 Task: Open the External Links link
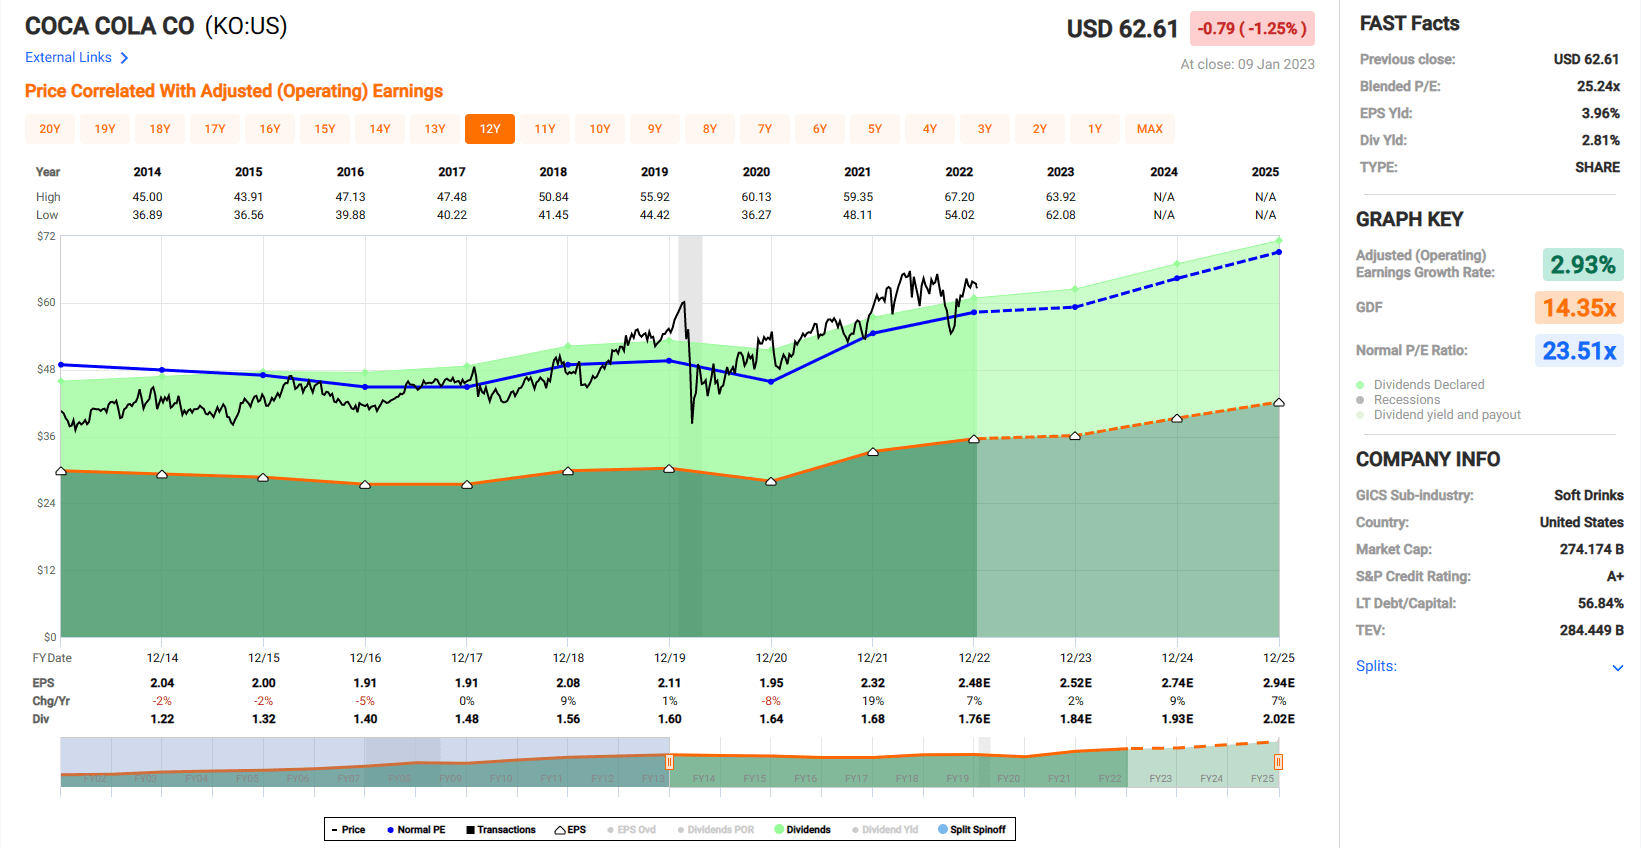(68, 58)
